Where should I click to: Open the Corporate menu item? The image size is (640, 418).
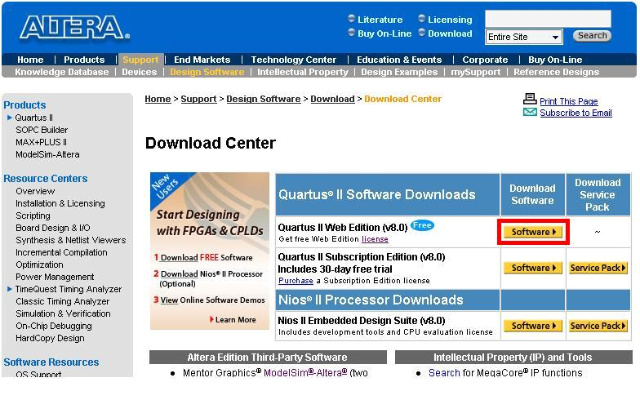tap(485, 60)
